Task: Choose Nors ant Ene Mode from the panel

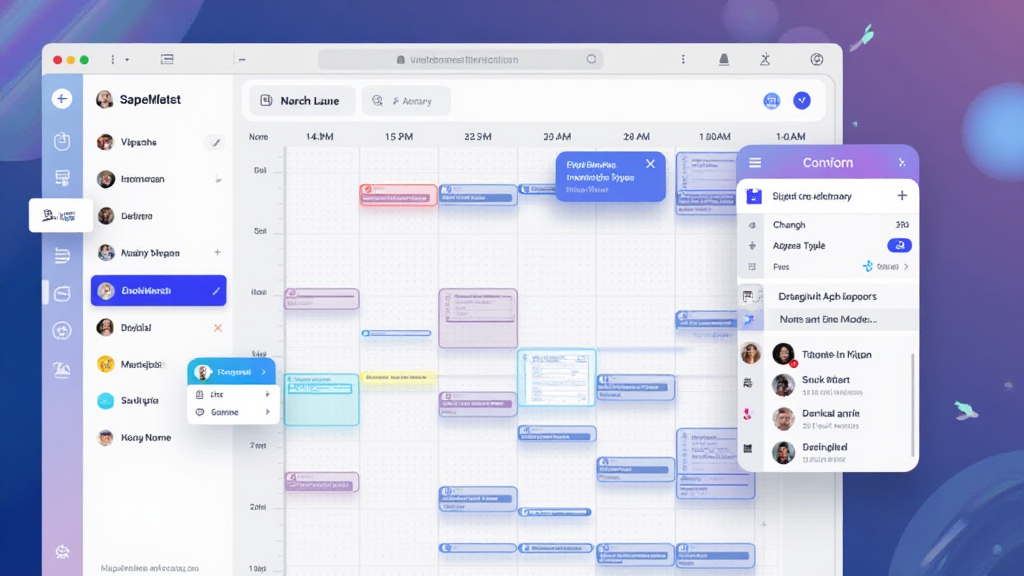Action: tap(828, 317)
